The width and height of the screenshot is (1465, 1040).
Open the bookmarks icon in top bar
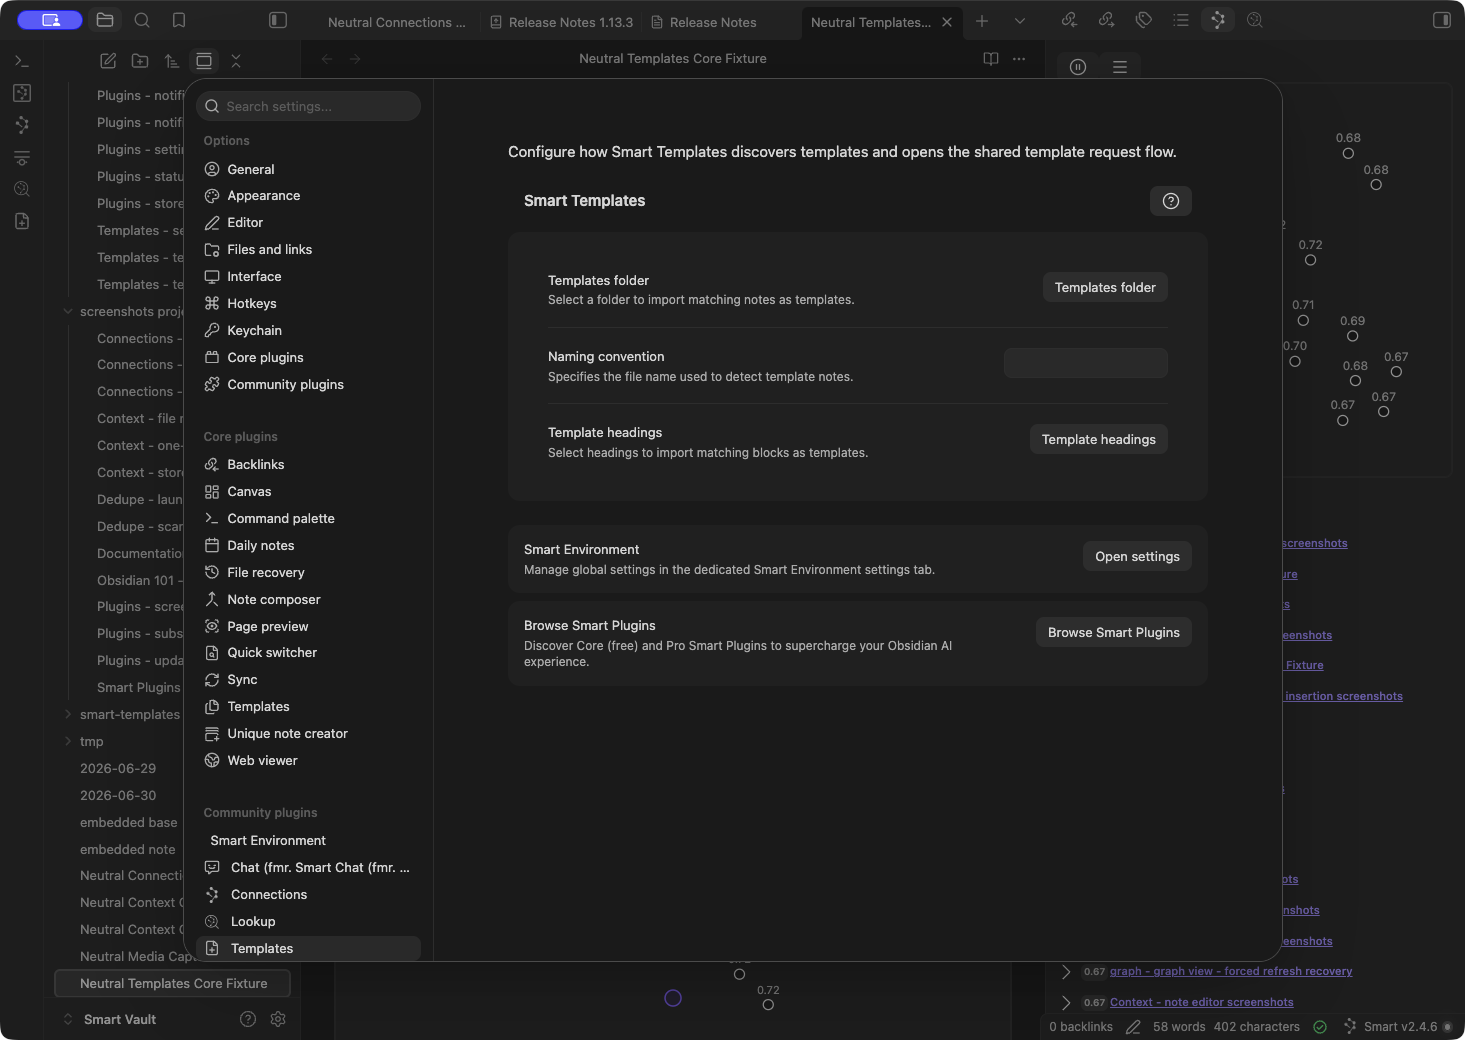(179, 20)
